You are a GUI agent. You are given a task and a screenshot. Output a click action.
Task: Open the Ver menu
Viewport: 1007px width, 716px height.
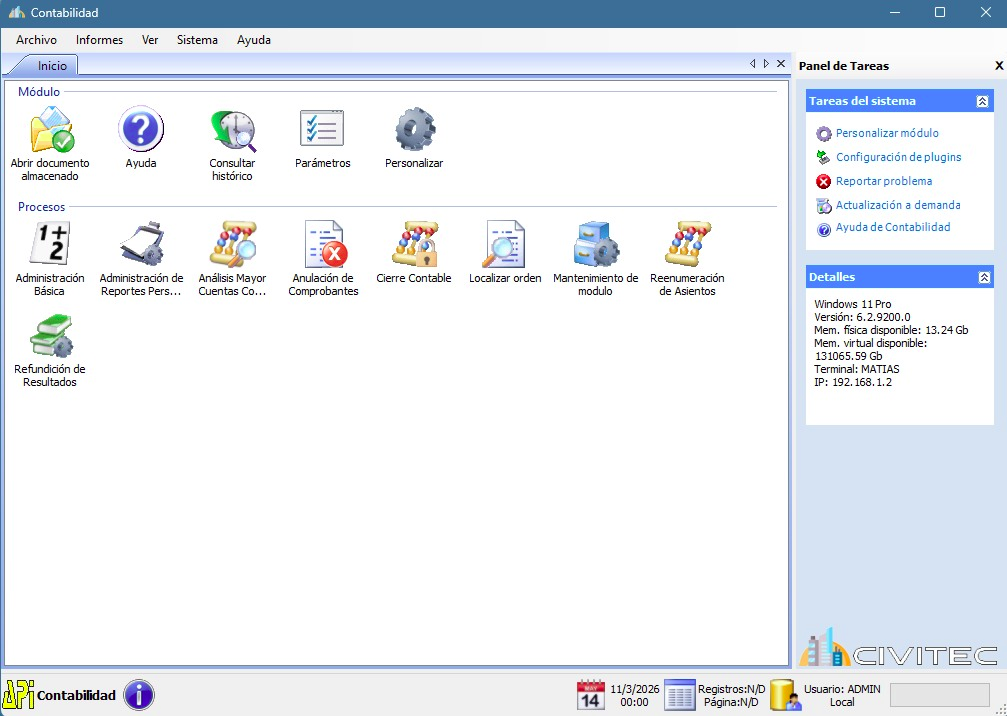pyautogui.click(x=150, y=40)
